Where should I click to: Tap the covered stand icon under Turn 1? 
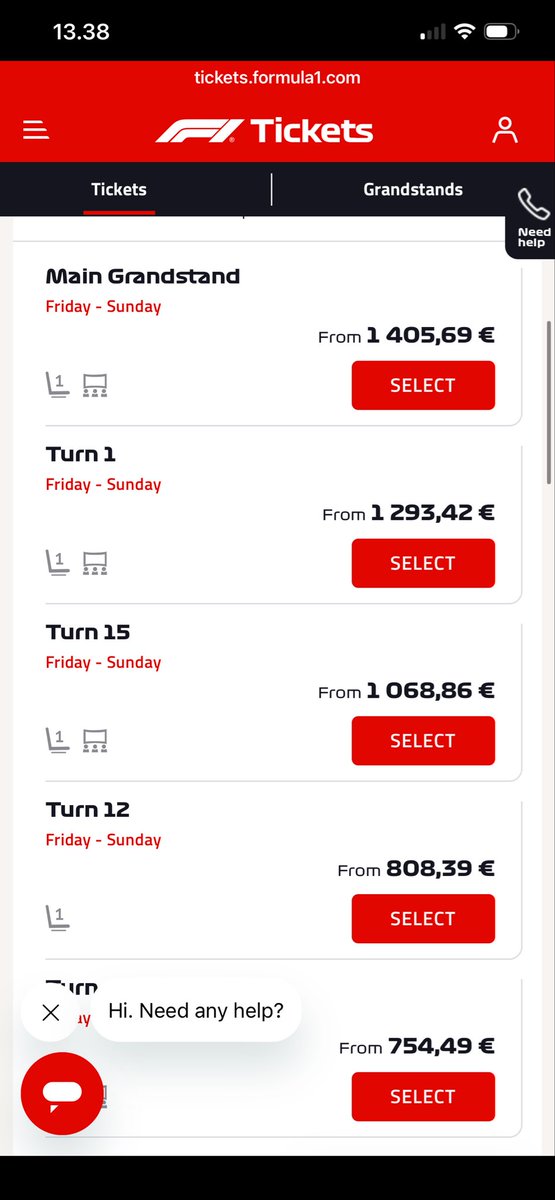[95, 563]
